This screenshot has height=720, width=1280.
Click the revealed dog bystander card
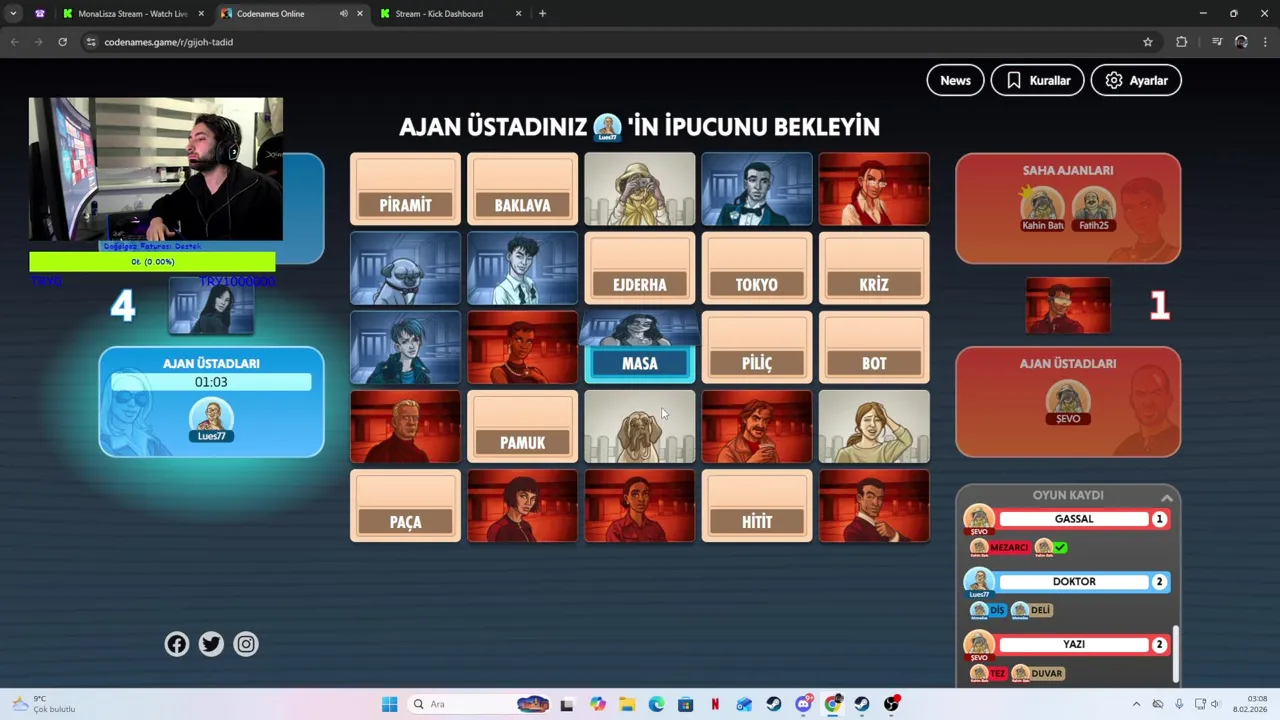pos(639,426)
